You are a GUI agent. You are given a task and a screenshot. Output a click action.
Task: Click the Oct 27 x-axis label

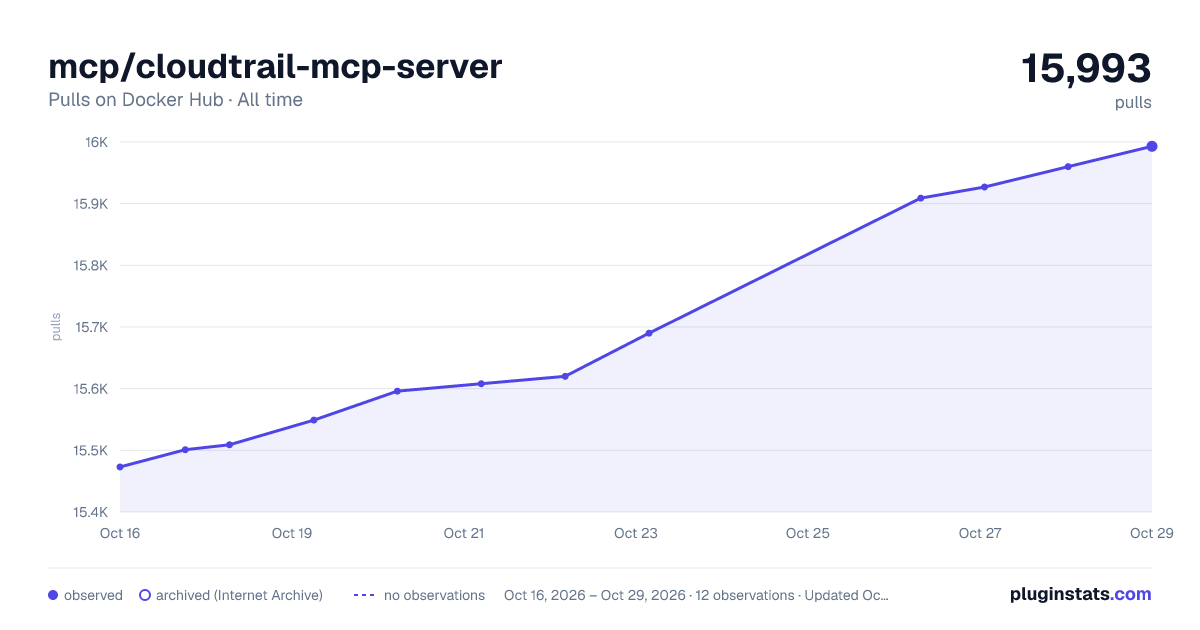(x=980, y=533)
